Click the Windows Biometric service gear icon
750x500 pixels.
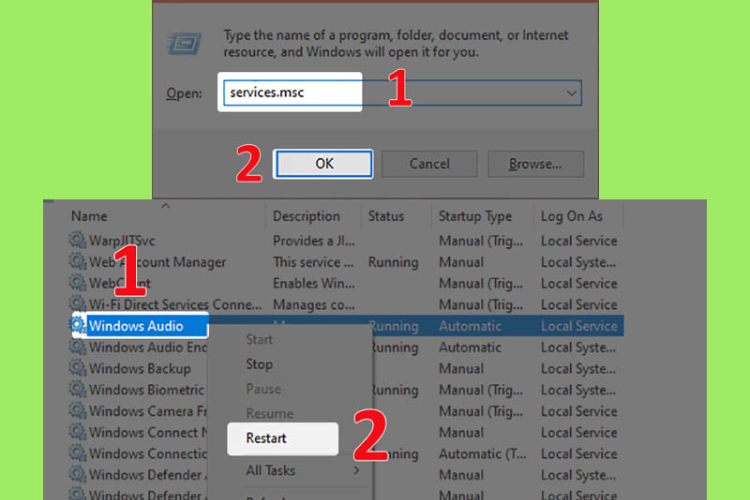coord(77,389)
